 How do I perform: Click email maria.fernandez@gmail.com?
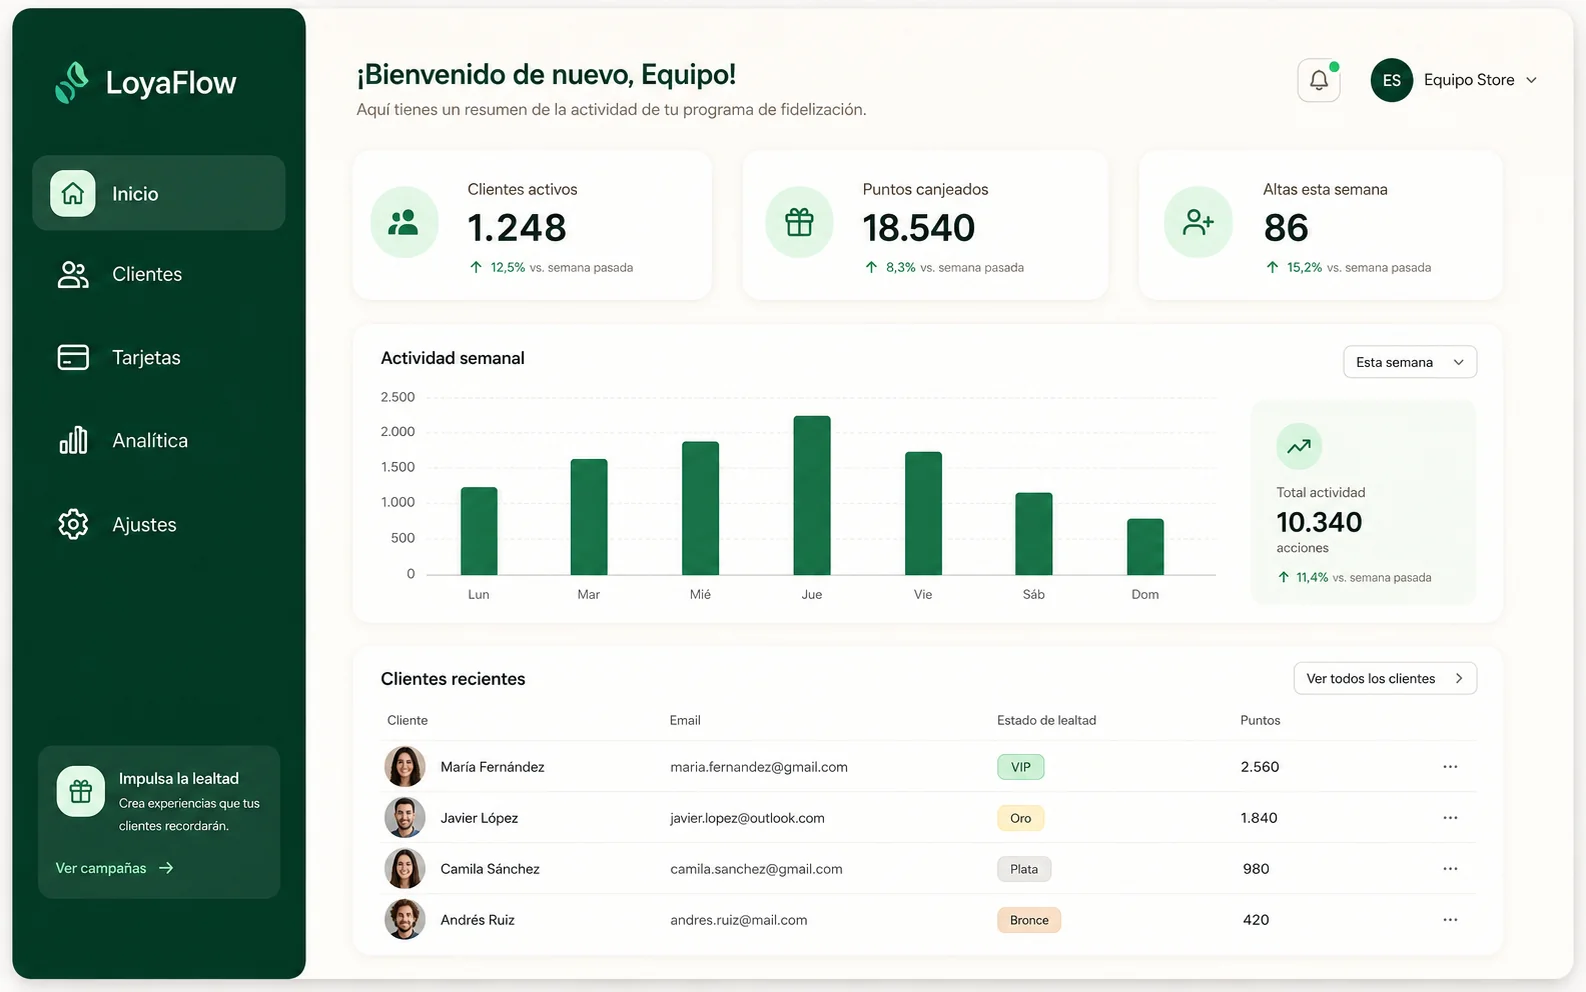(x=759, y=767)
